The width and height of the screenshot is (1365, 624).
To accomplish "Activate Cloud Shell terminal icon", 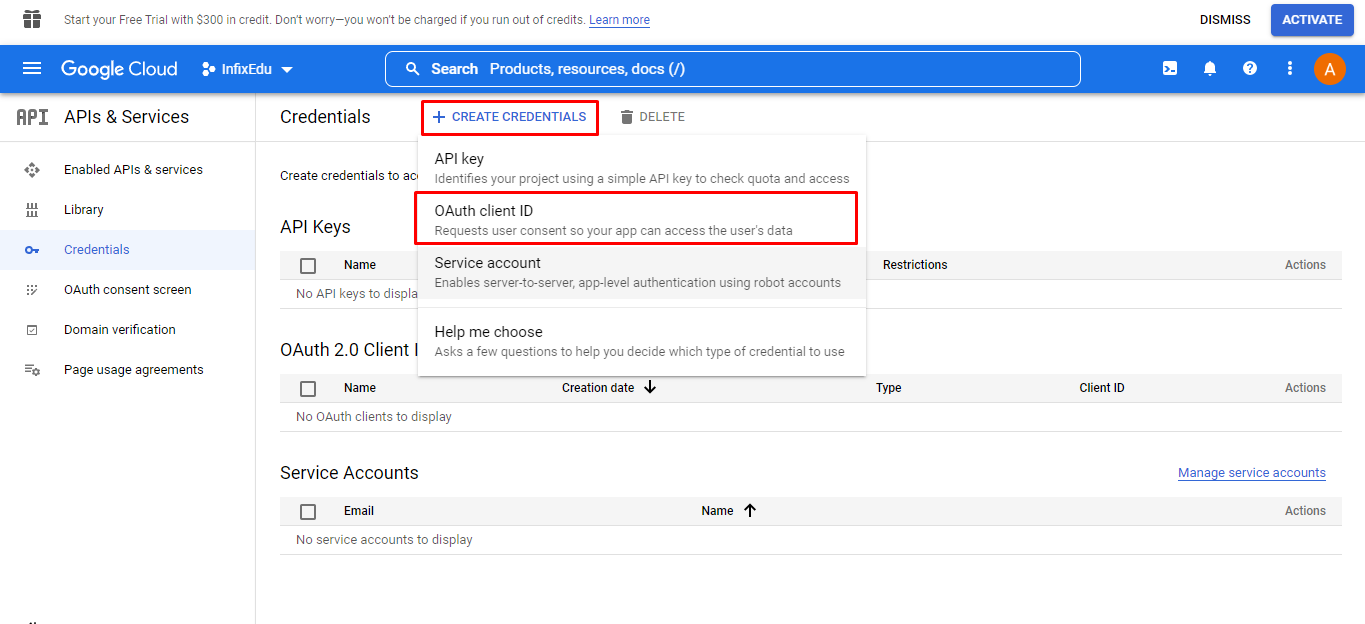I will coord(1169,69).
